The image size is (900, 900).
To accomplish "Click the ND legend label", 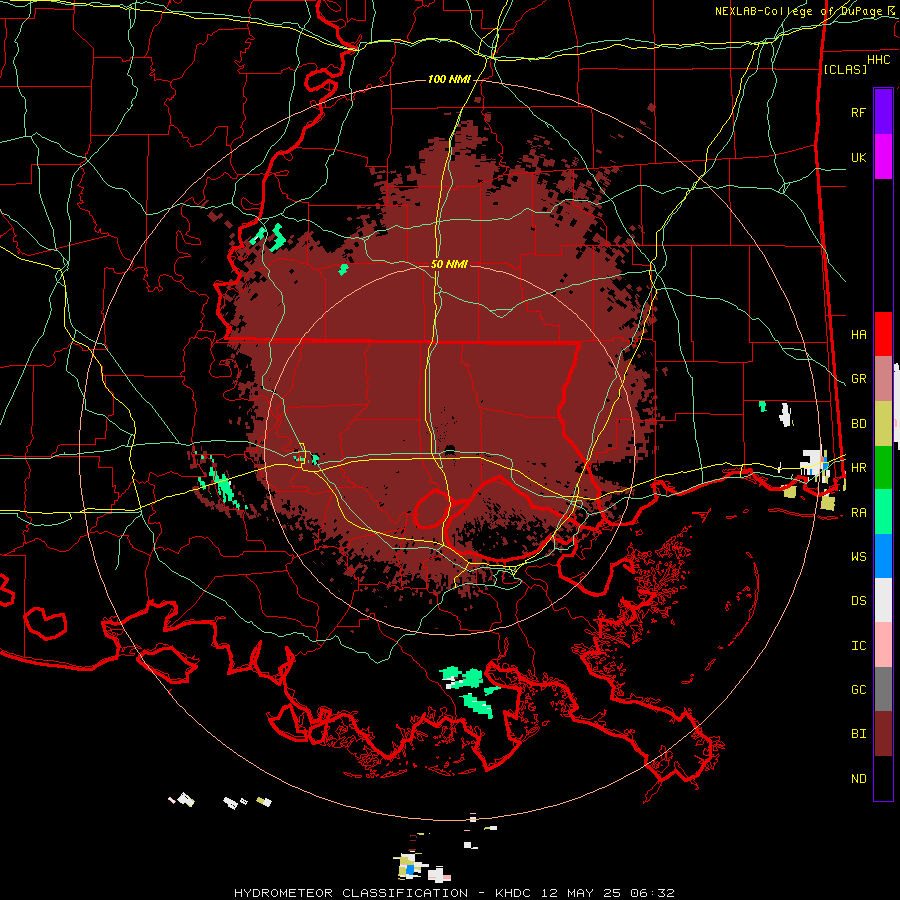I will 859,779.
